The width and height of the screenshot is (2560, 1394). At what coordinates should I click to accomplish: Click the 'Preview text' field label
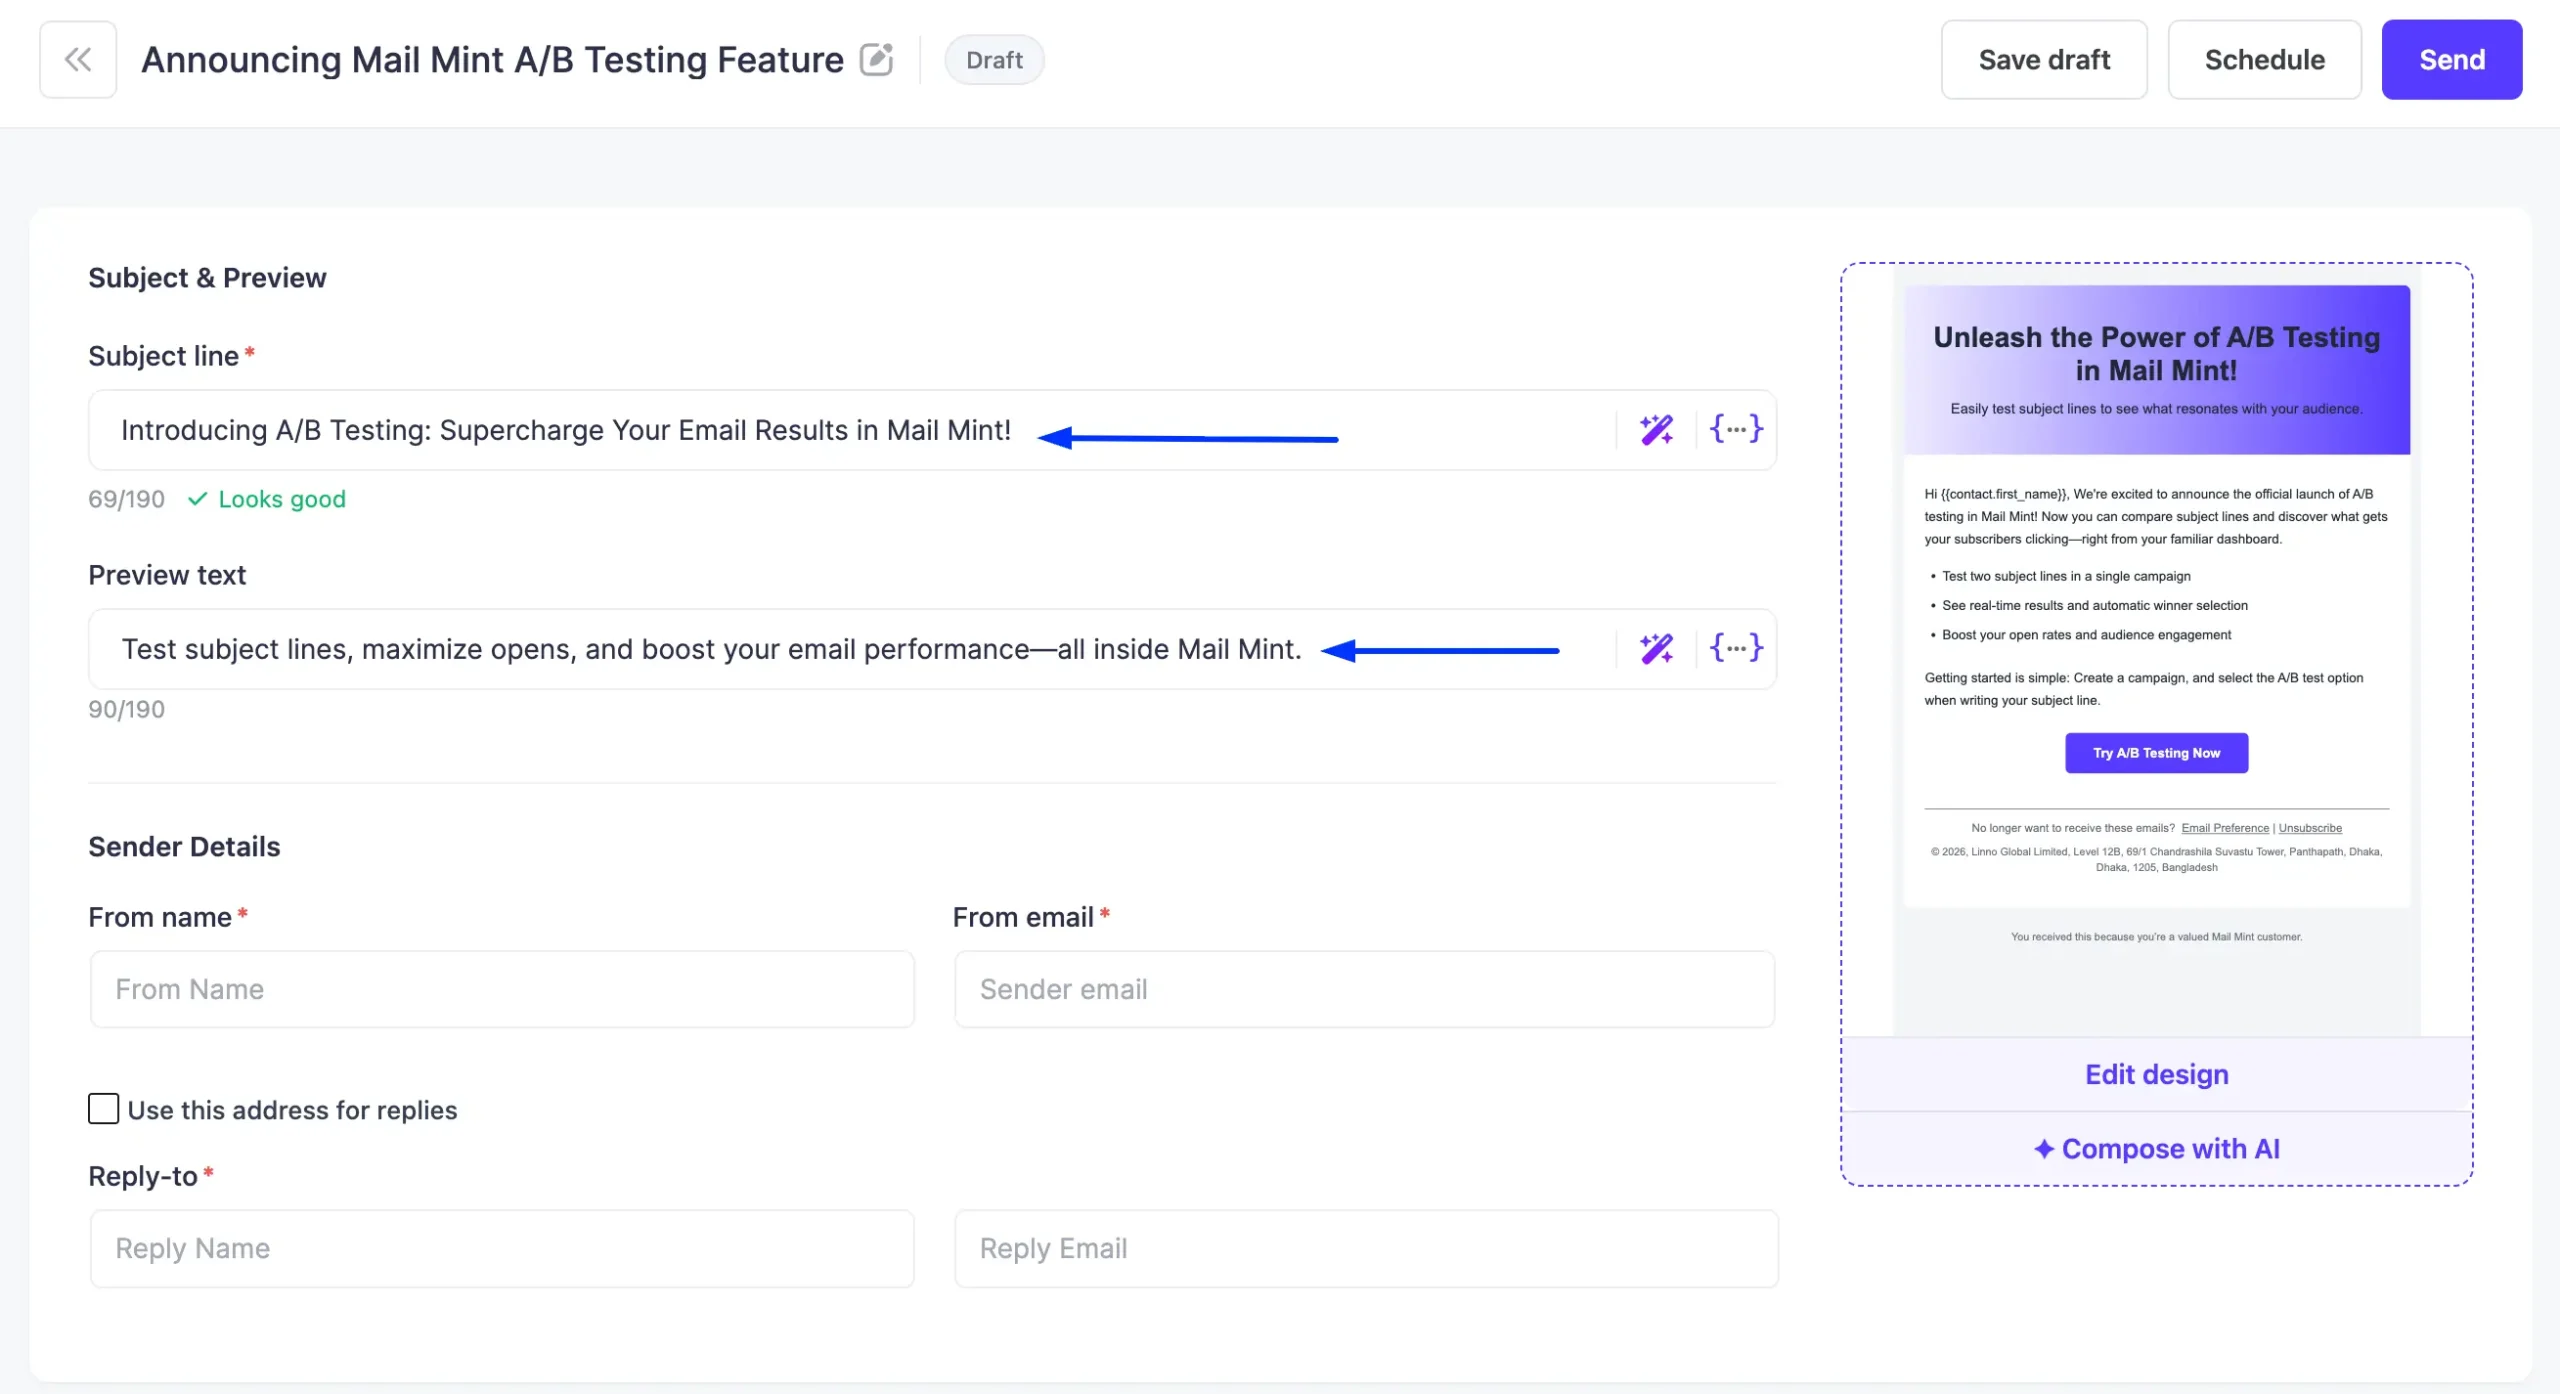click(167, 575)
